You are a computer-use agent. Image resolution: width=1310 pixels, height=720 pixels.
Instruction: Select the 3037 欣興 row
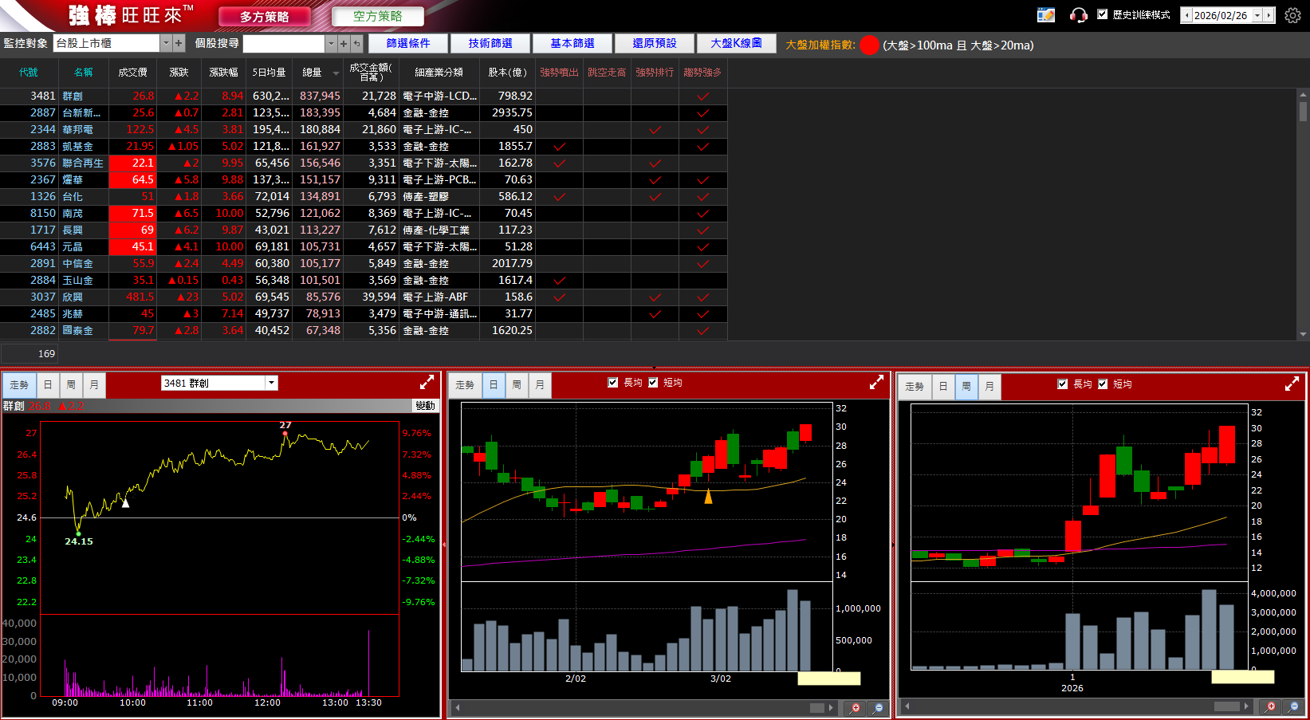click(364, 297)
